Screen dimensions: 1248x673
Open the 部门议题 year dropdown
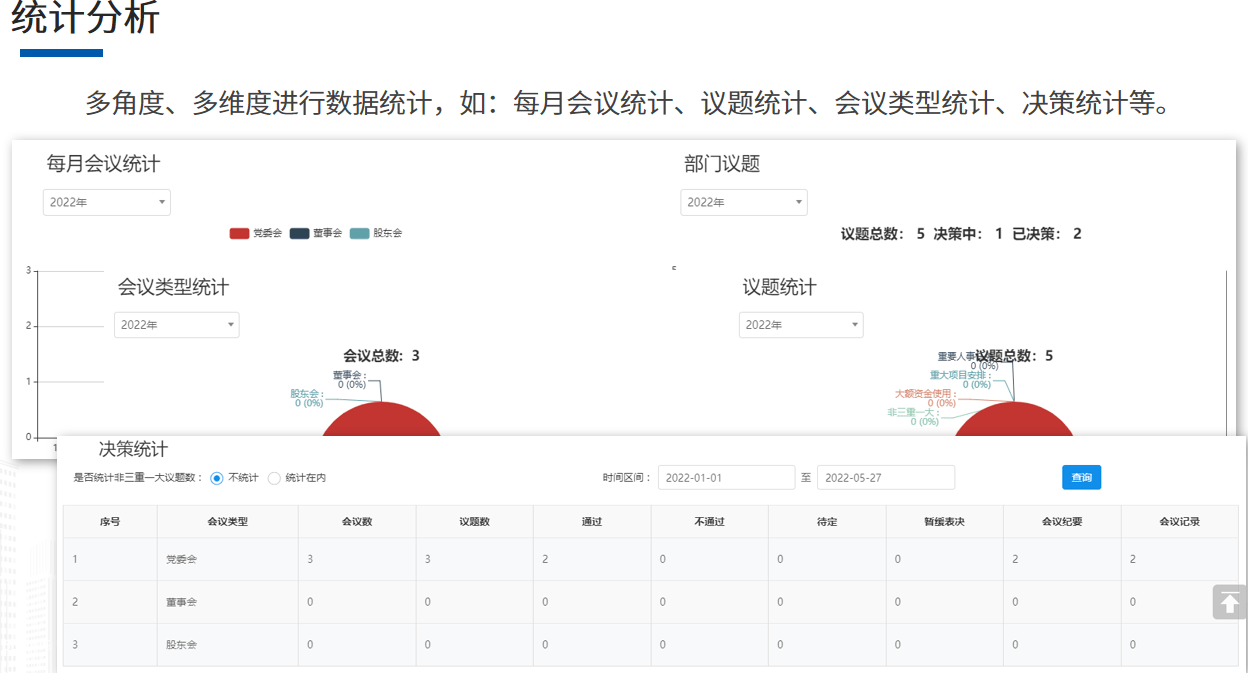(744, 202)
